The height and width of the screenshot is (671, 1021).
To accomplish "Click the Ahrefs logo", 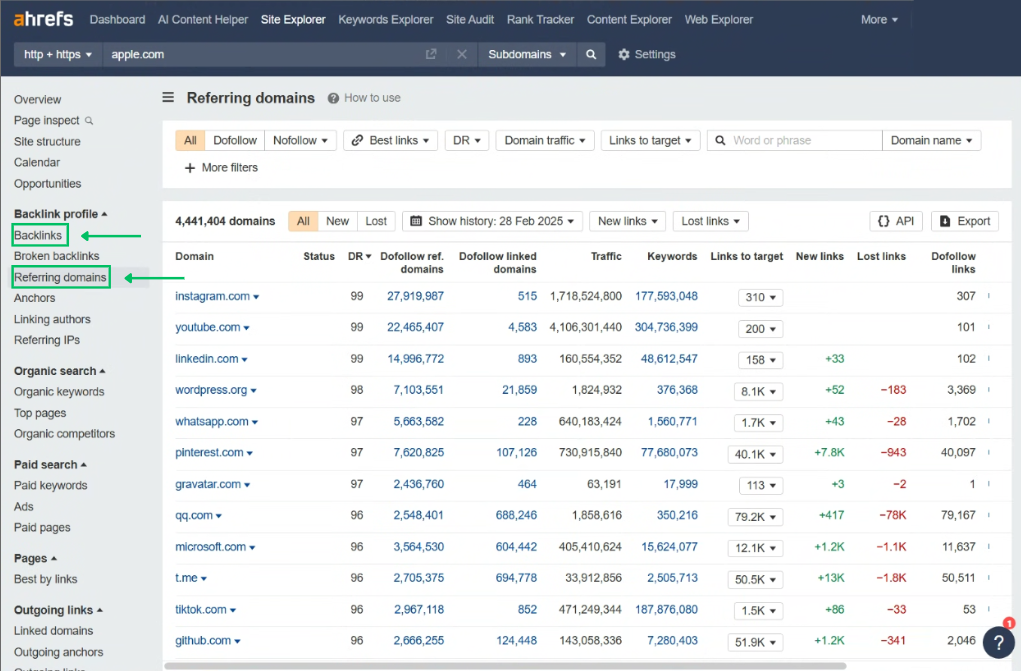I will click(43, 19).
